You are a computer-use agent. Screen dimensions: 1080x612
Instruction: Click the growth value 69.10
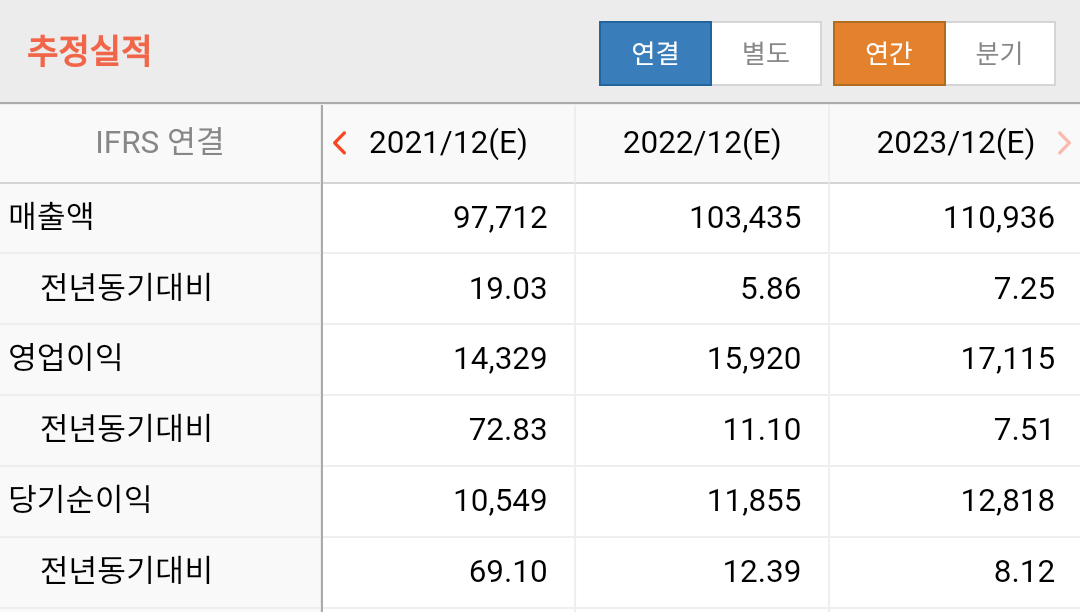click(x=508, y=572)
